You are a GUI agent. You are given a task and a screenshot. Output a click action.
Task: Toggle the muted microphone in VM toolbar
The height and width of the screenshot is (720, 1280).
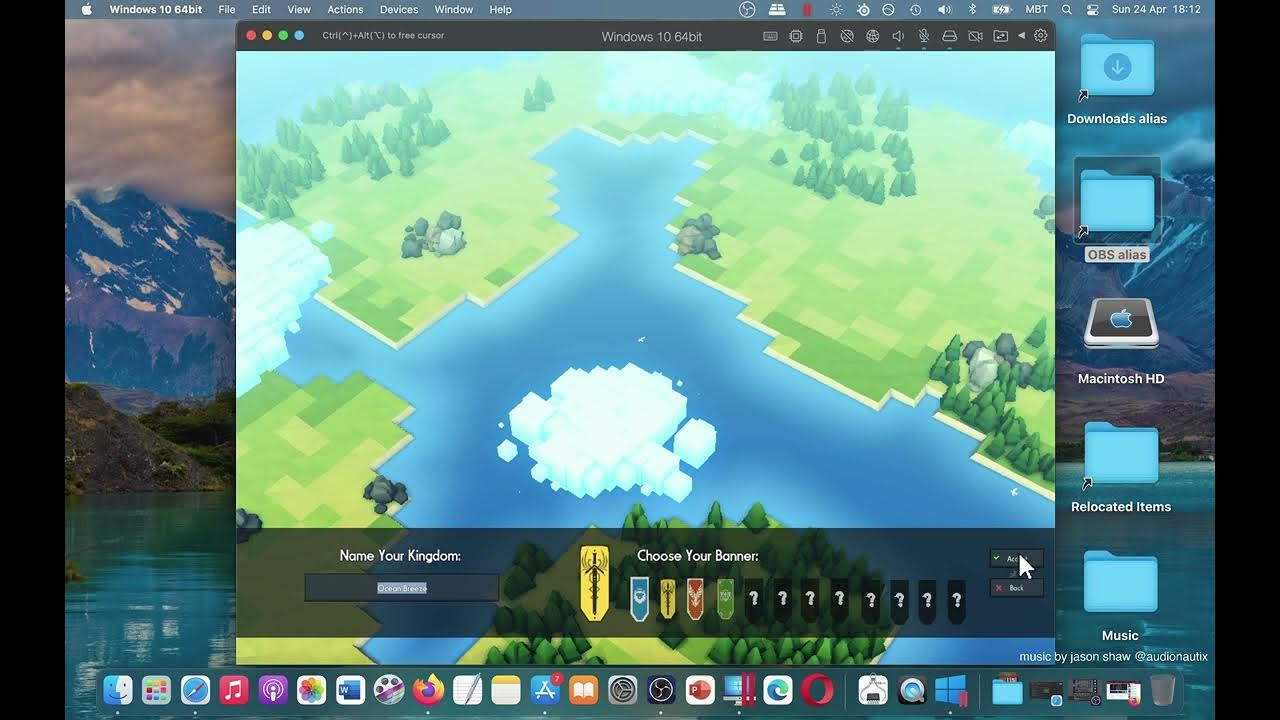(x=924, y=36)
